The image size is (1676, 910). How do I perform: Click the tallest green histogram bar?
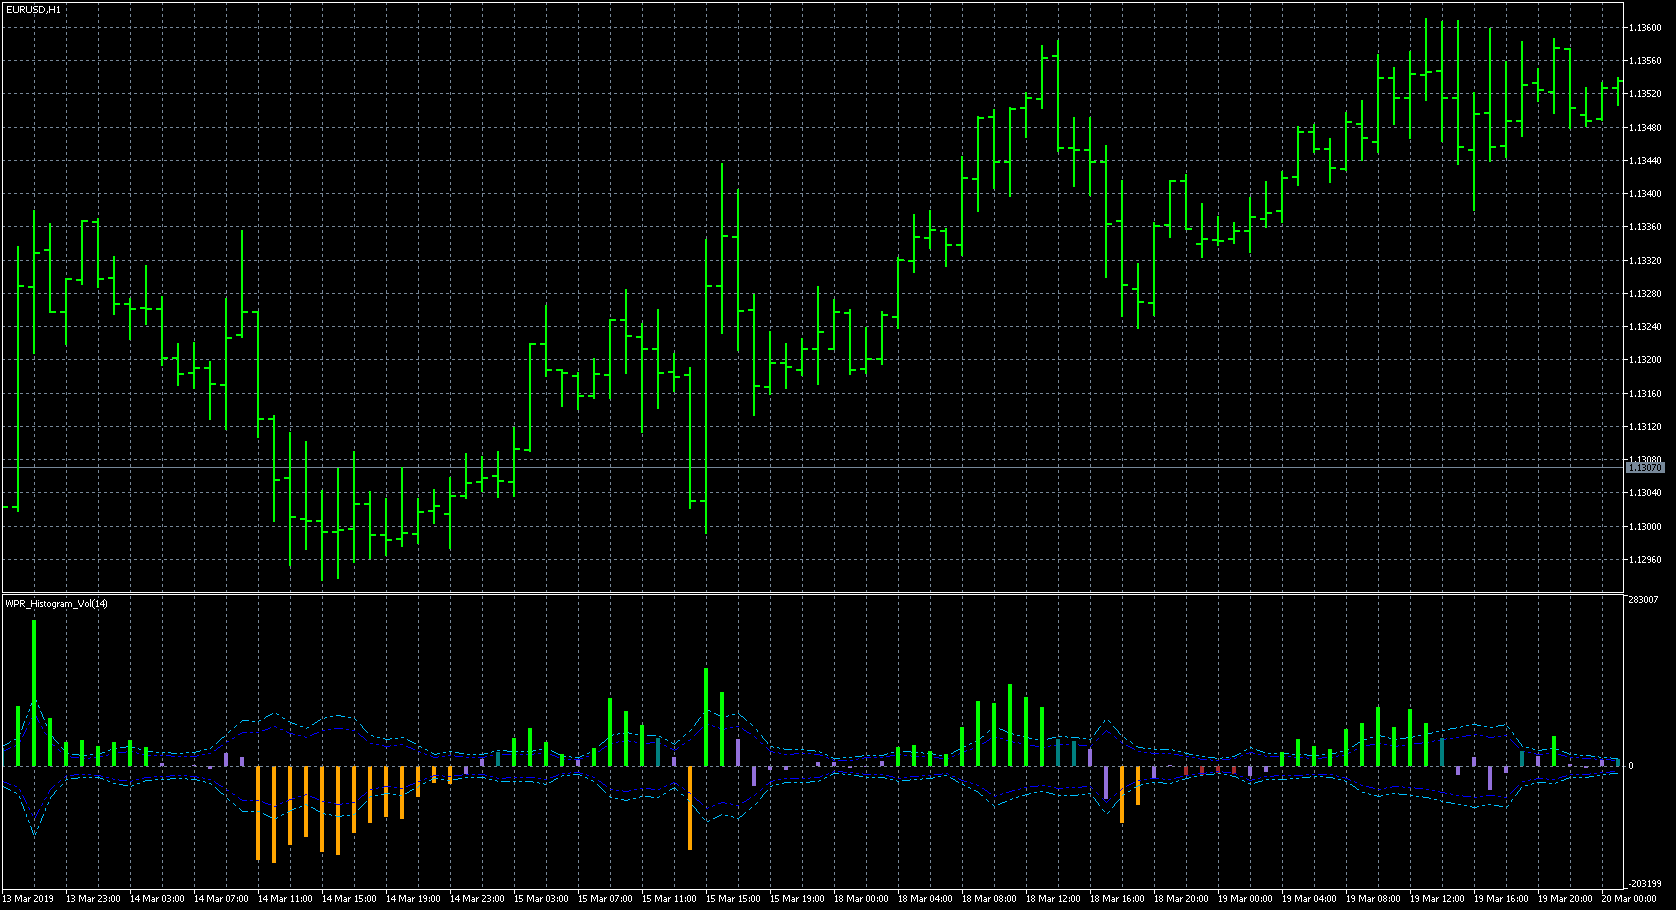34,692
